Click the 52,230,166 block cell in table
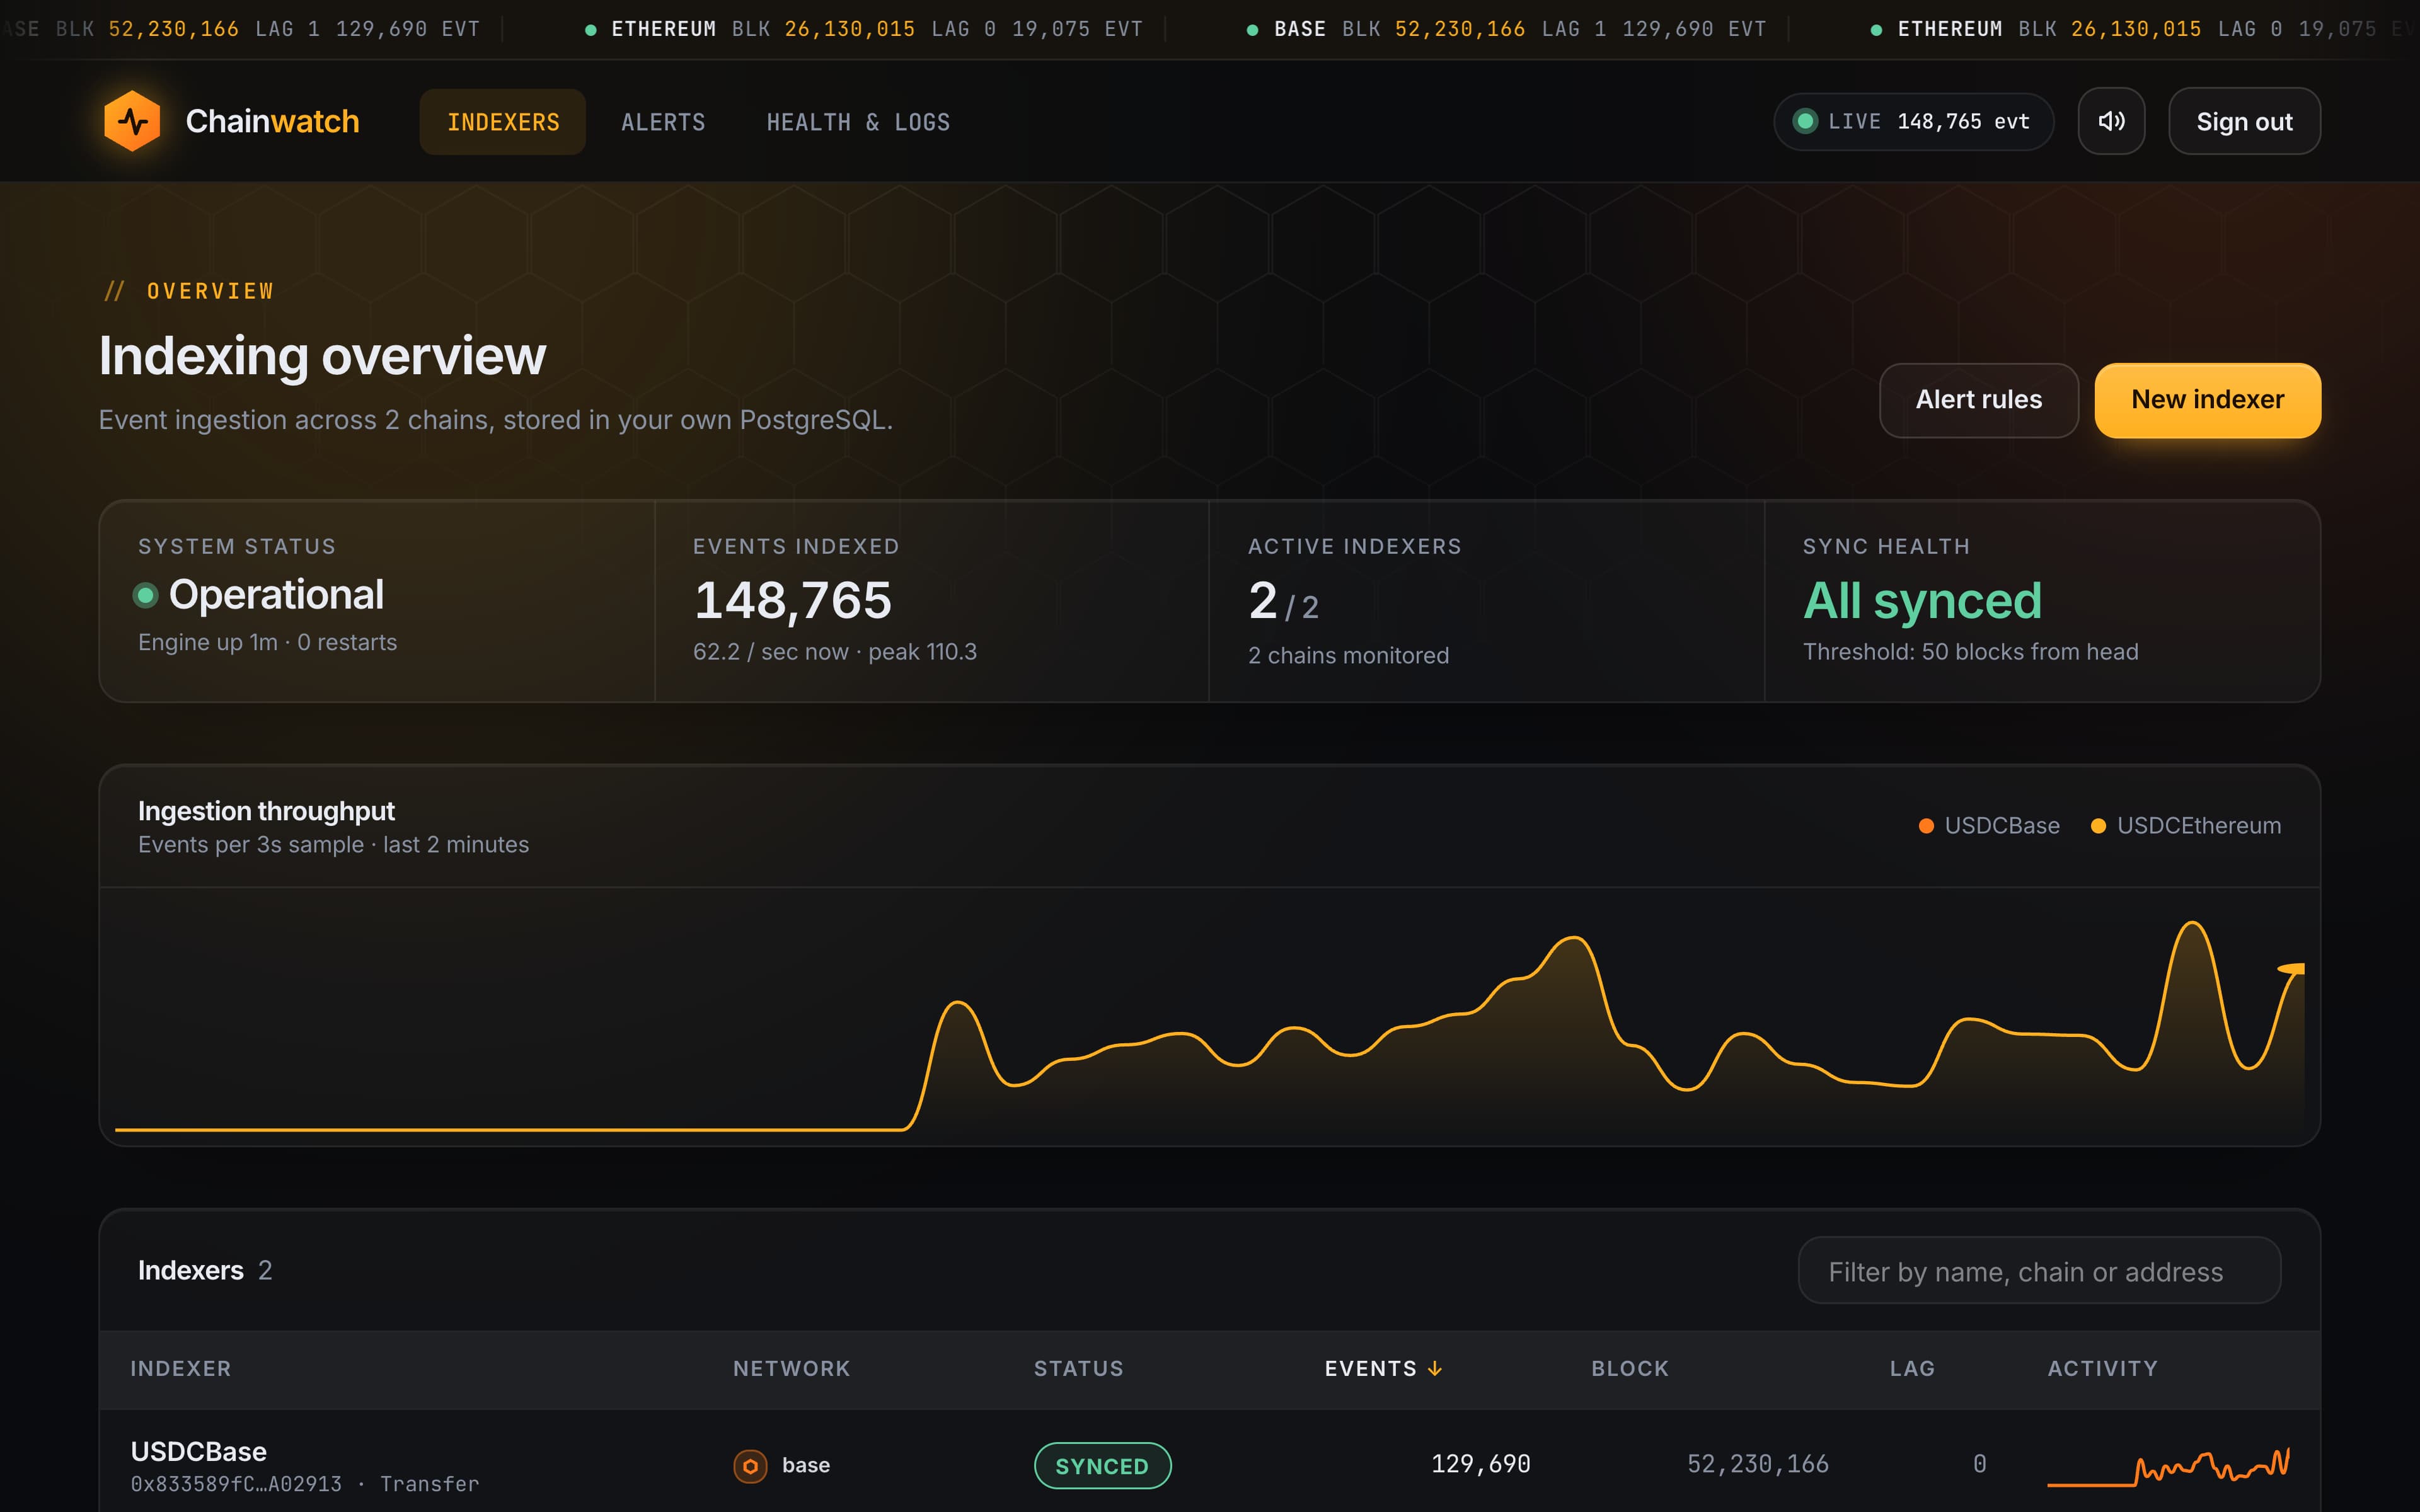Viewport: 2420px width, 1512px height. [1757, 1464]
